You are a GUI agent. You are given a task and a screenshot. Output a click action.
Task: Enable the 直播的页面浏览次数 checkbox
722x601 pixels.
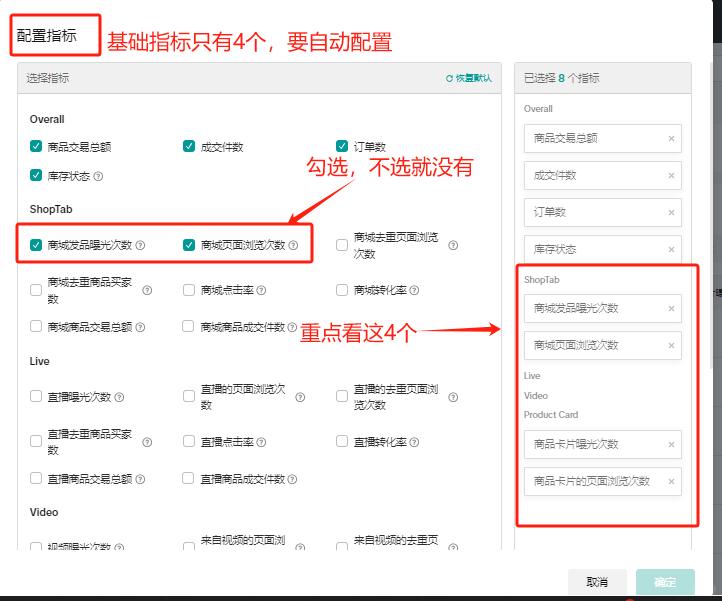click(189, 396)
